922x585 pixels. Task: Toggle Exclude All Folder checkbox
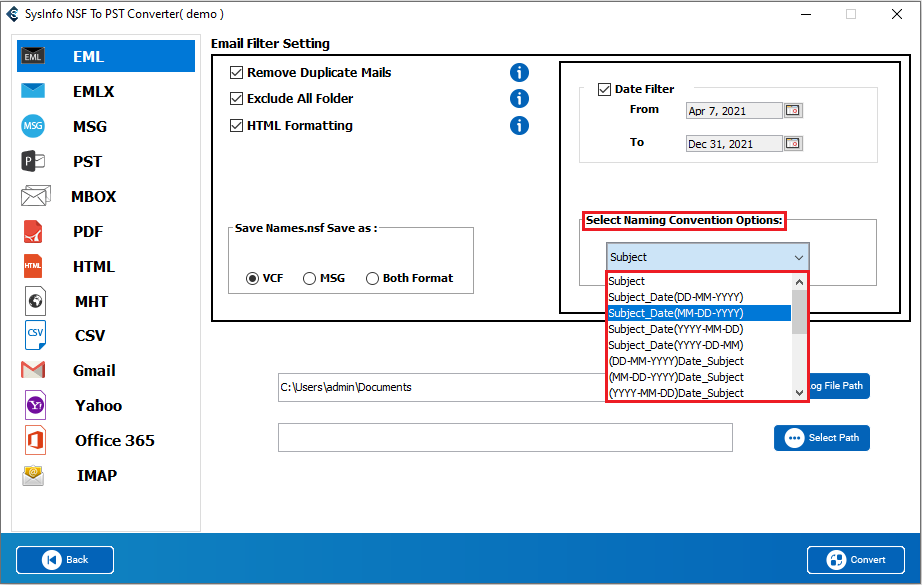click(236, 98)
